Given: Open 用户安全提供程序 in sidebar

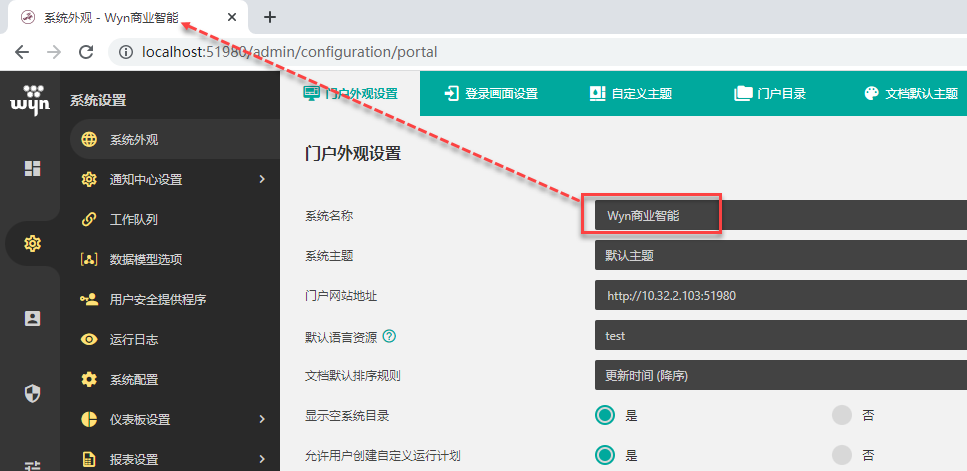Looking at the screenshot, I should coord(175,300).
